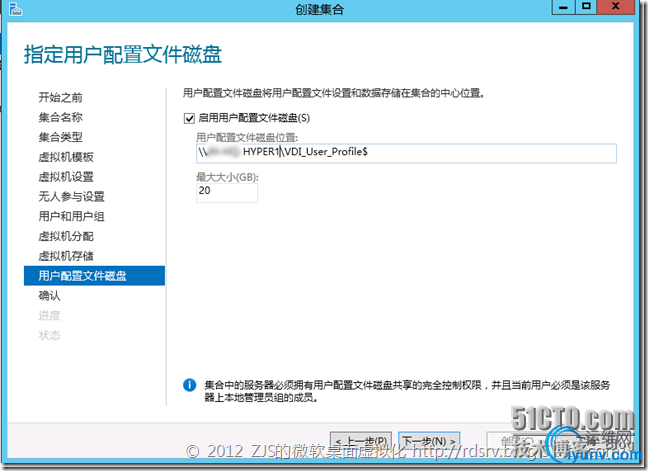Close the 创建集合 window
The image size is (648, 471).
(x=615, y=7)
